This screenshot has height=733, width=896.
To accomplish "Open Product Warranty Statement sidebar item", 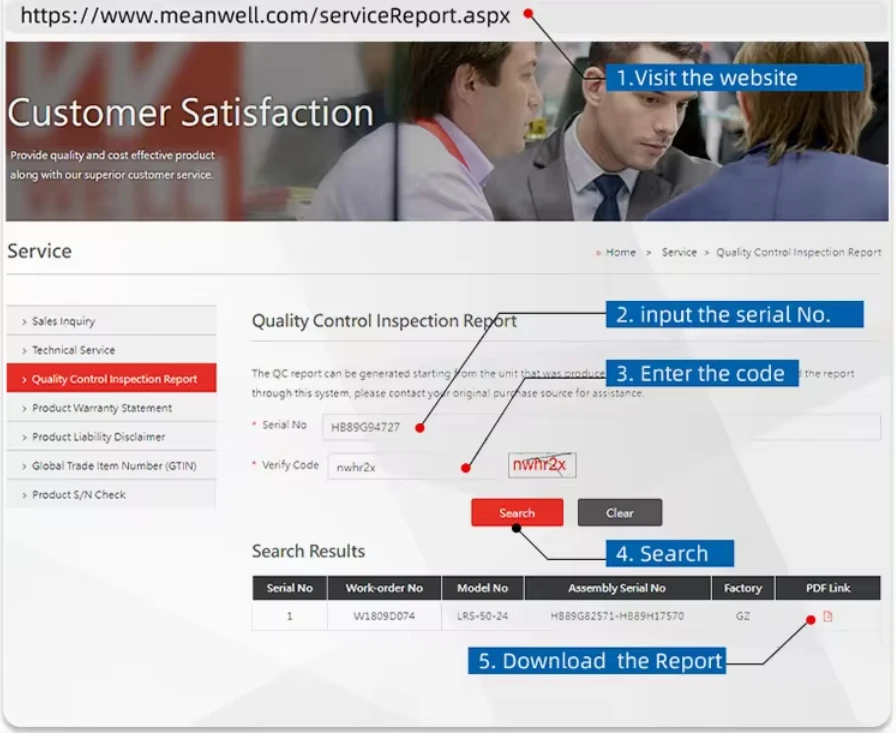I will (x=111, y=408).
